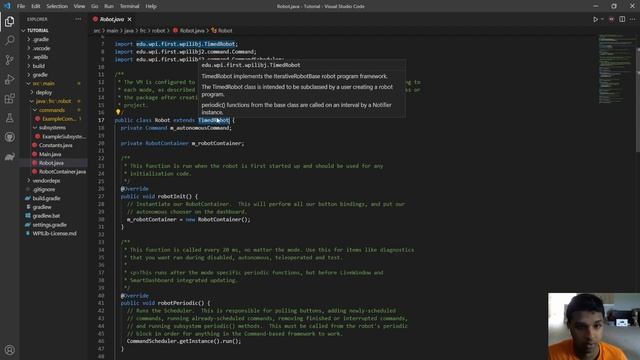Open the File menu
This screenshot has width=640, height=360.
tap(21, 6)
